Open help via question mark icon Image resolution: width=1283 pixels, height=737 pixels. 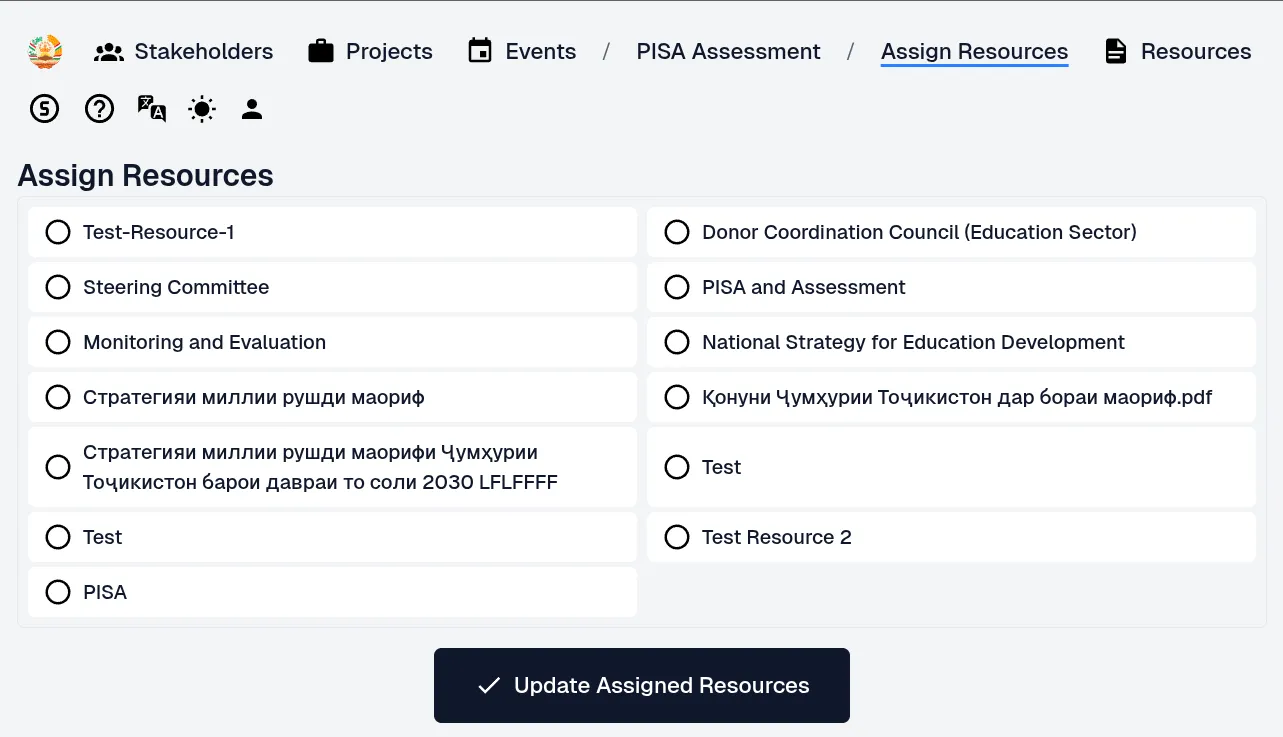coord(99,109)
